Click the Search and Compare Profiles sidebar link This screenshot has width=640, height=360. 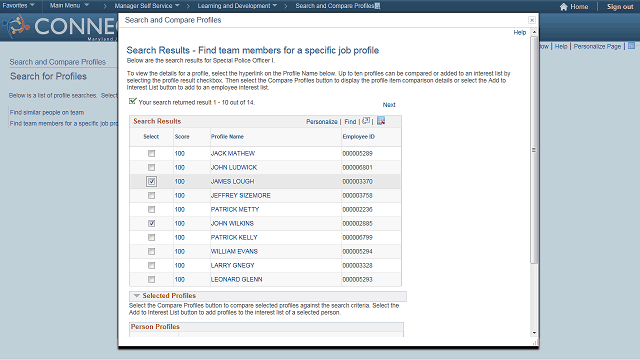[58, 62]
